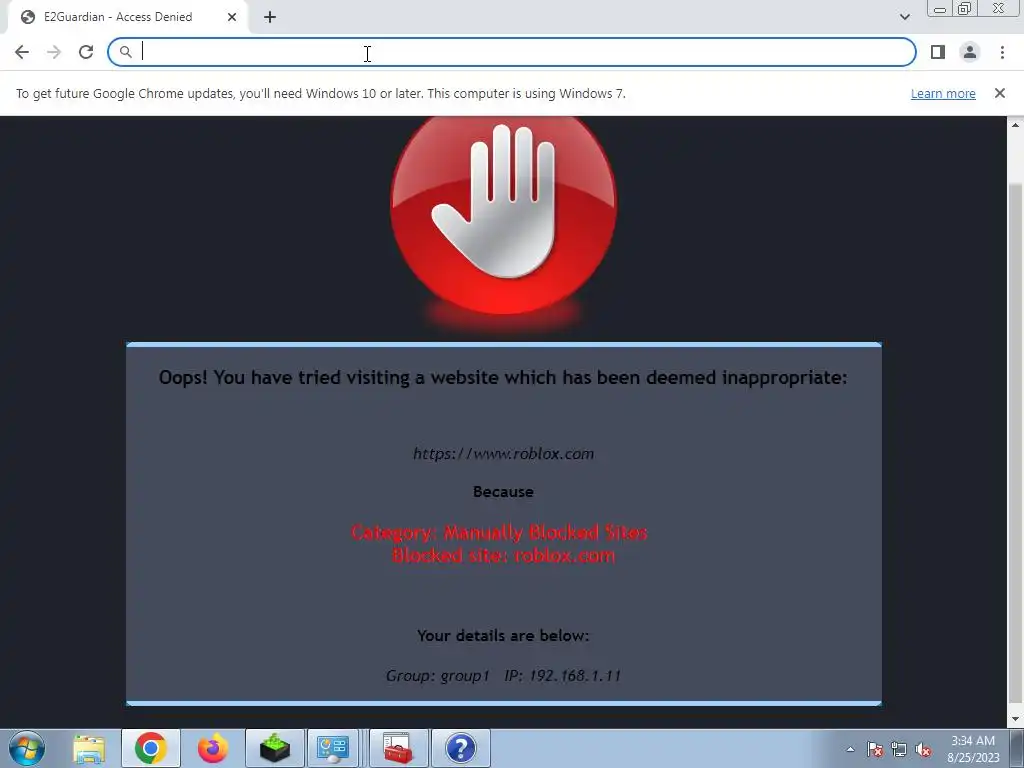Click the 'Group: group1' detail text
The height and width of the screenshot is (768, 1024).
438,675
